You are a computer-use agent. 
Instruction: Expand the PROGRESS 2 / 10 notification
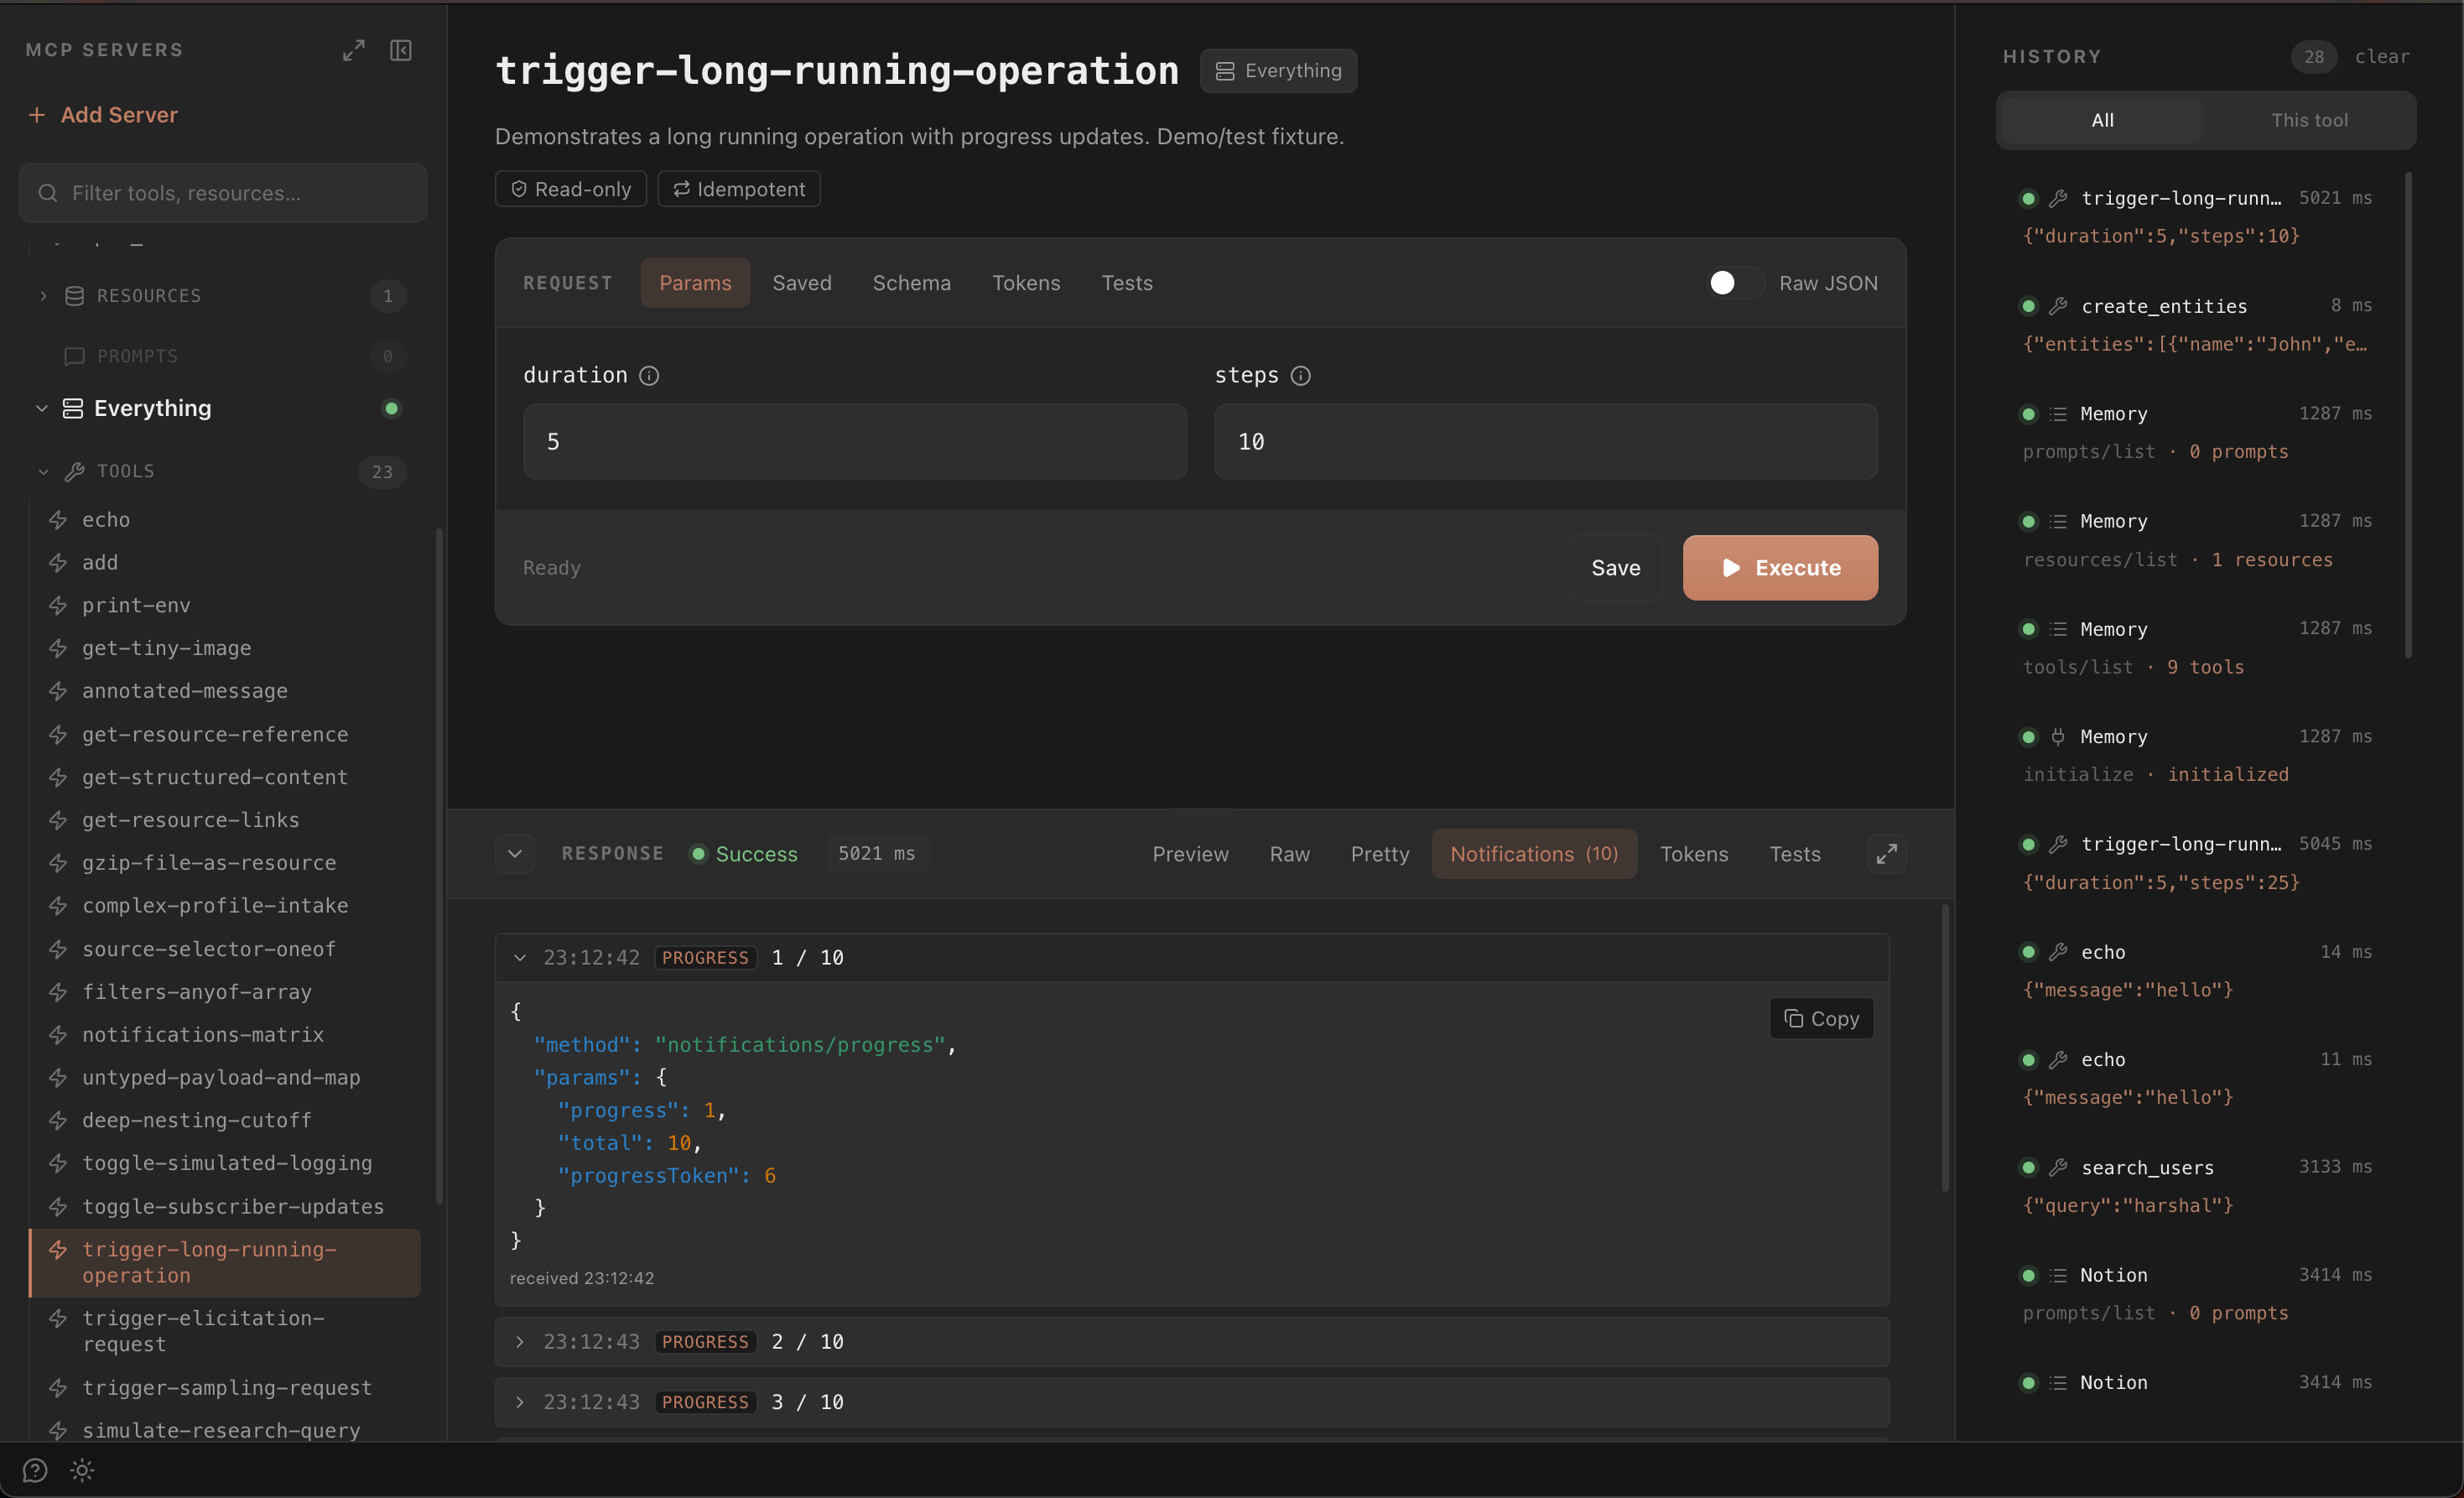tap(520, 1342)
